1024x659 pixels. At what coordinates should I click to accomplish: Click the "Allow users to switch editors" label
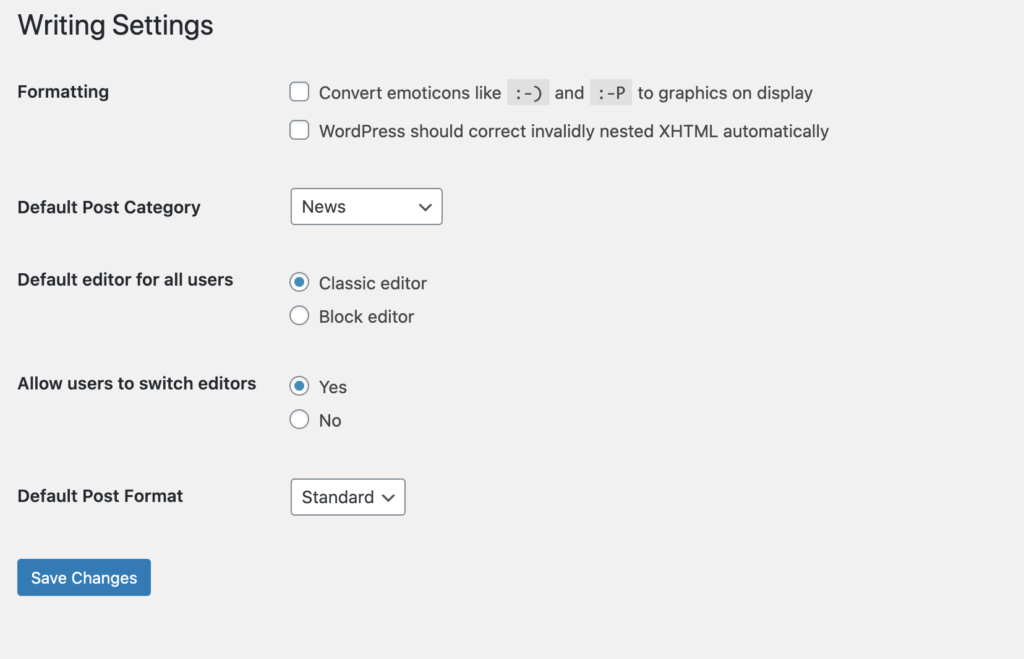point(137,383)
